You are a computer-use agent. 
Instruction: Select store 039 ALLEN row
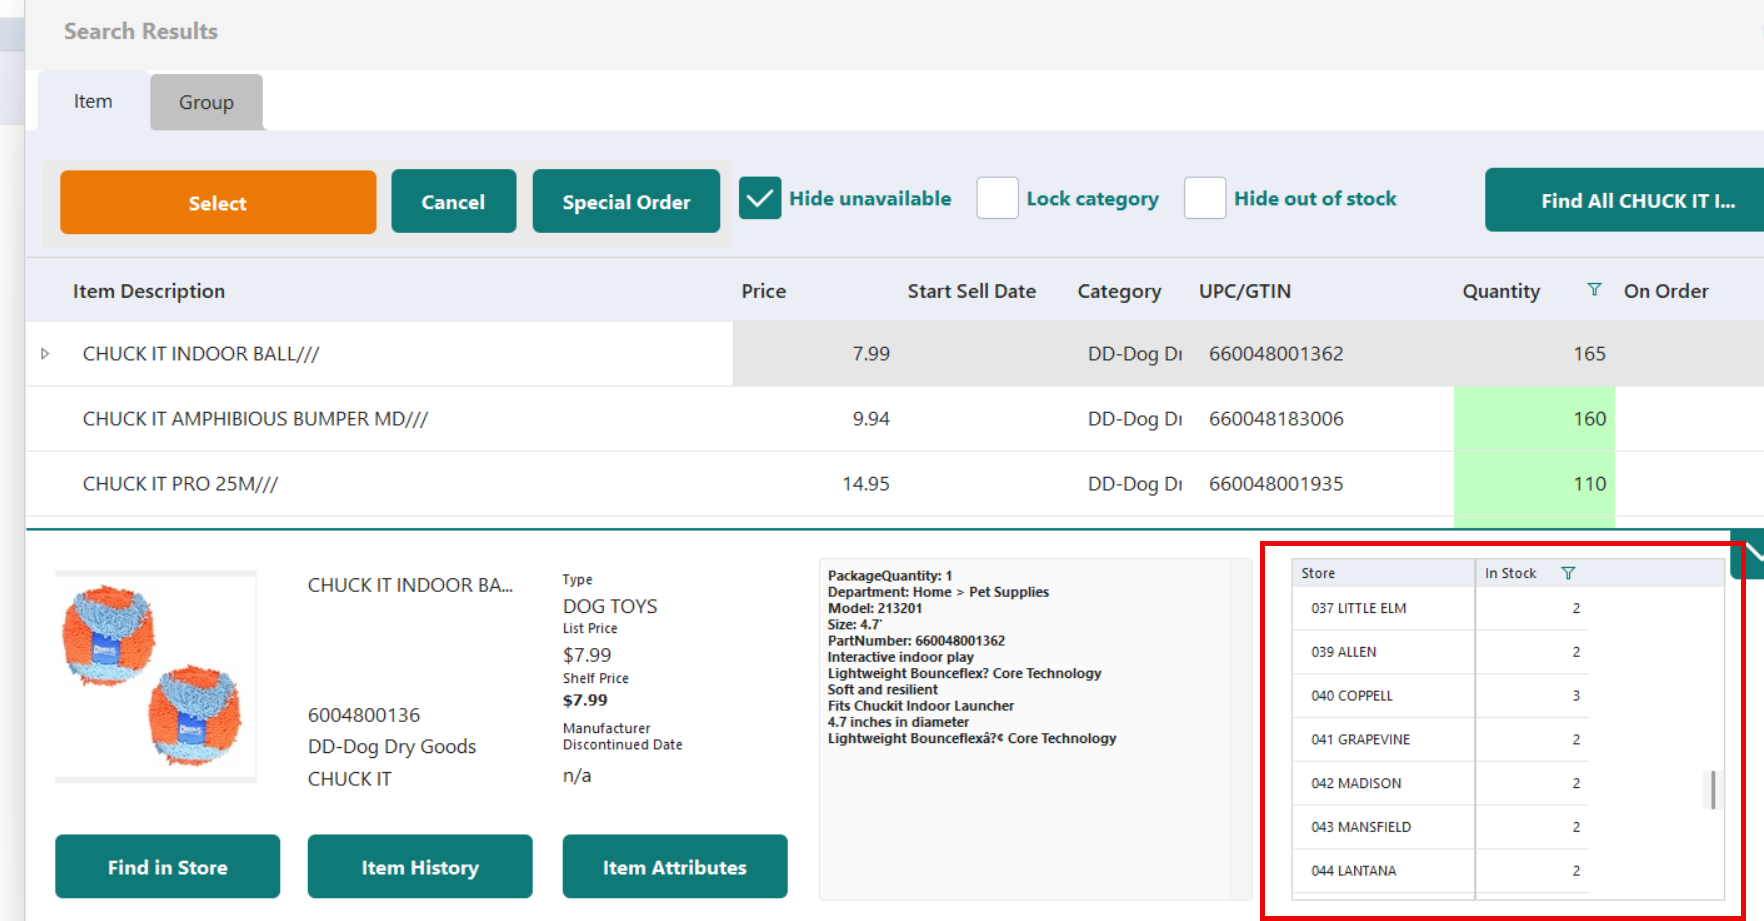tap(1440, 652)
